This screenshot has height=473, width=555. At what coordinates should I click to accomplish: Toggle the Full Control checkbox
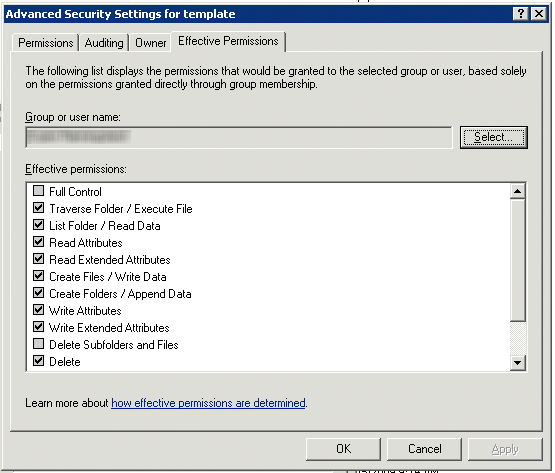38,191
